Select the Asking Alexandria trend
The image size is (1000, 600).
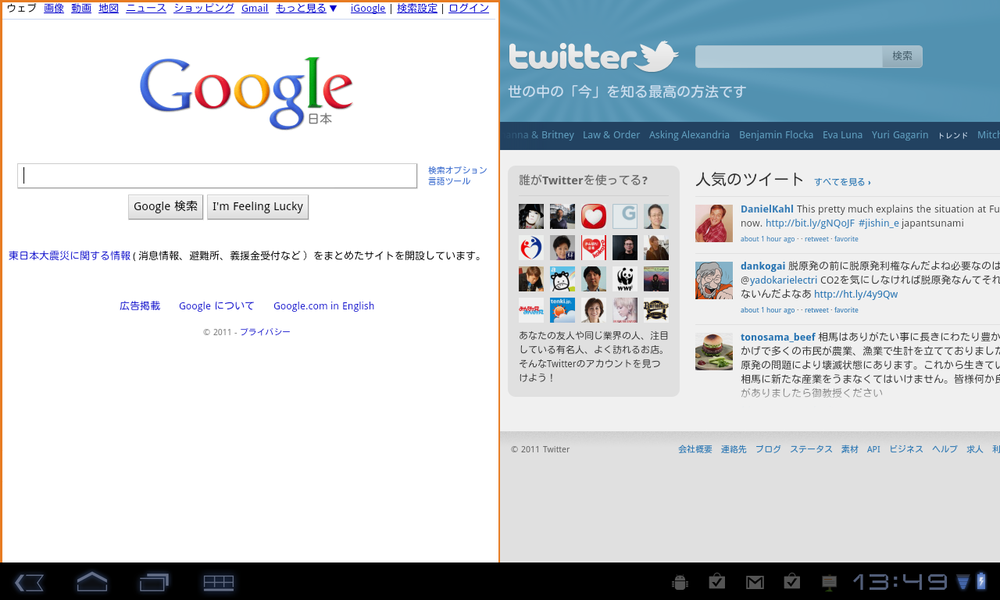pos(689,135)
